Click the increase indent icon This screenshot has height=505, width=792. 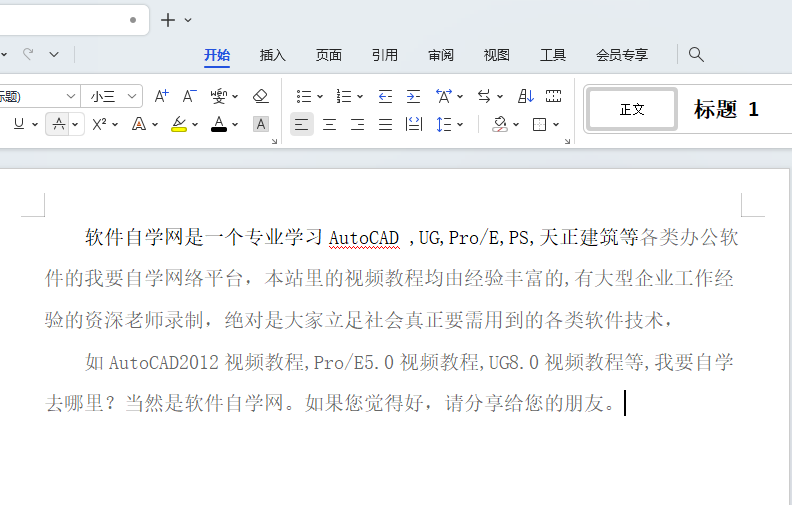413,96
